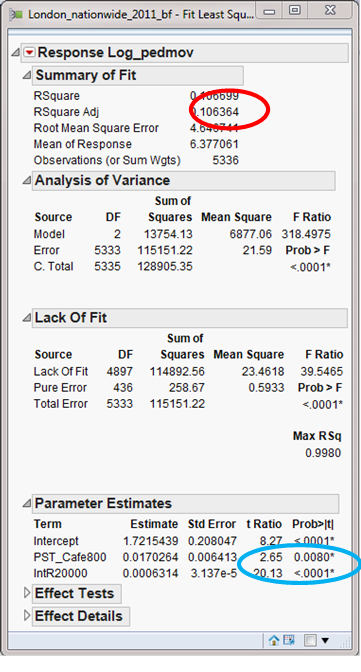
Task: Minimize the Fit Least Squares window
Action: point(270,11)
